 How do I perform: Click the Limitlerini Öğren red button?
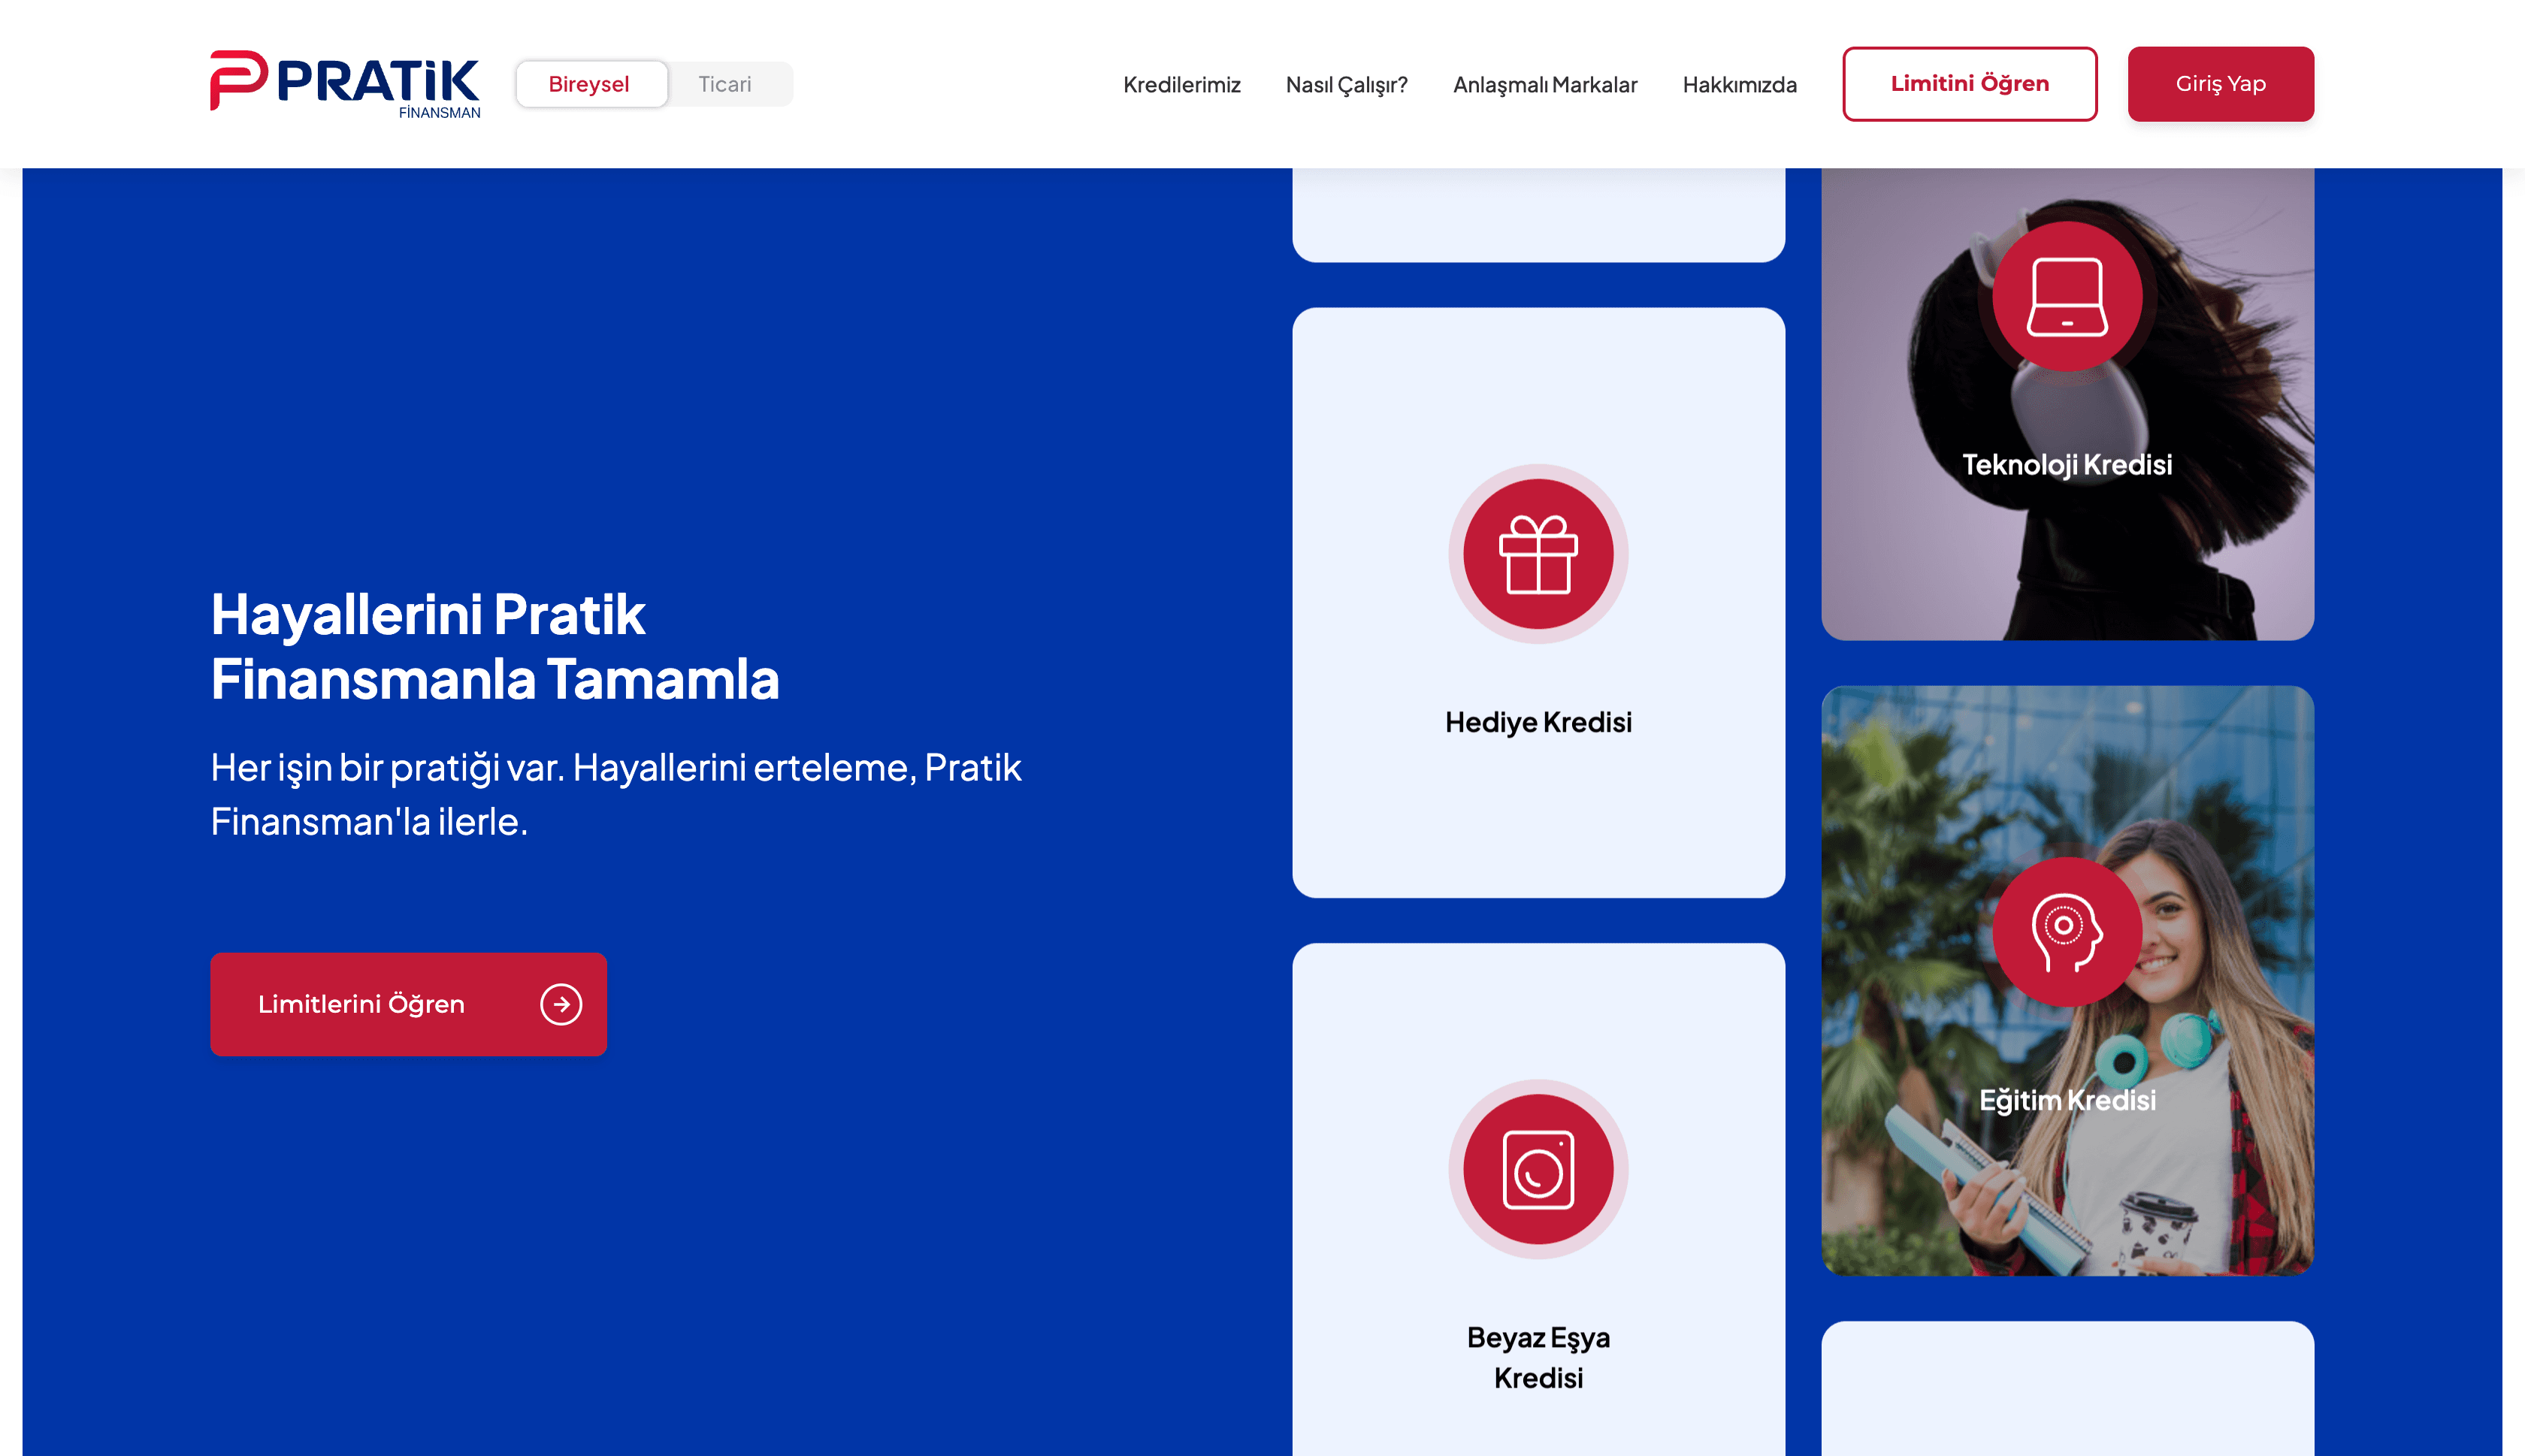pos(408,1004)
